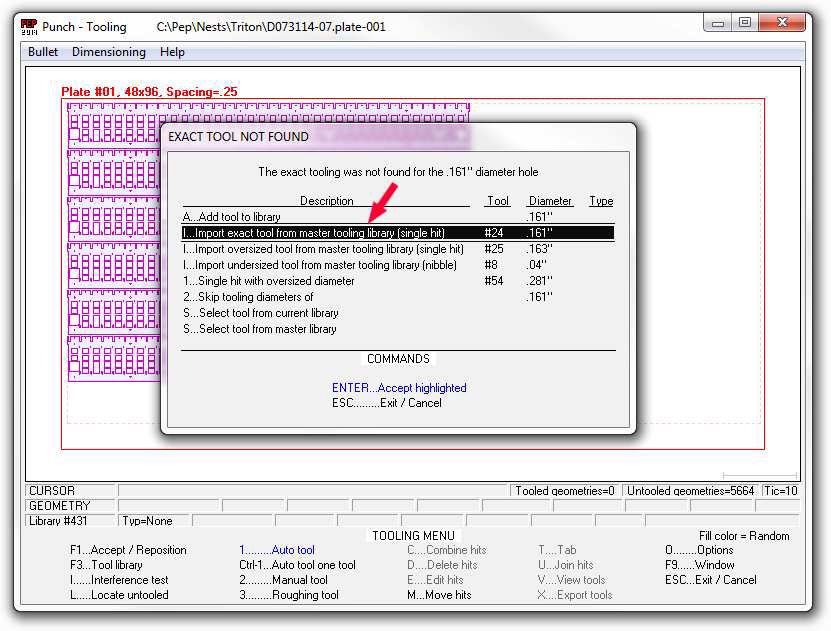Click ENTER Accept highlighted command
The image size is (831, 631).
pyautogui.click(x=399, y=388)
